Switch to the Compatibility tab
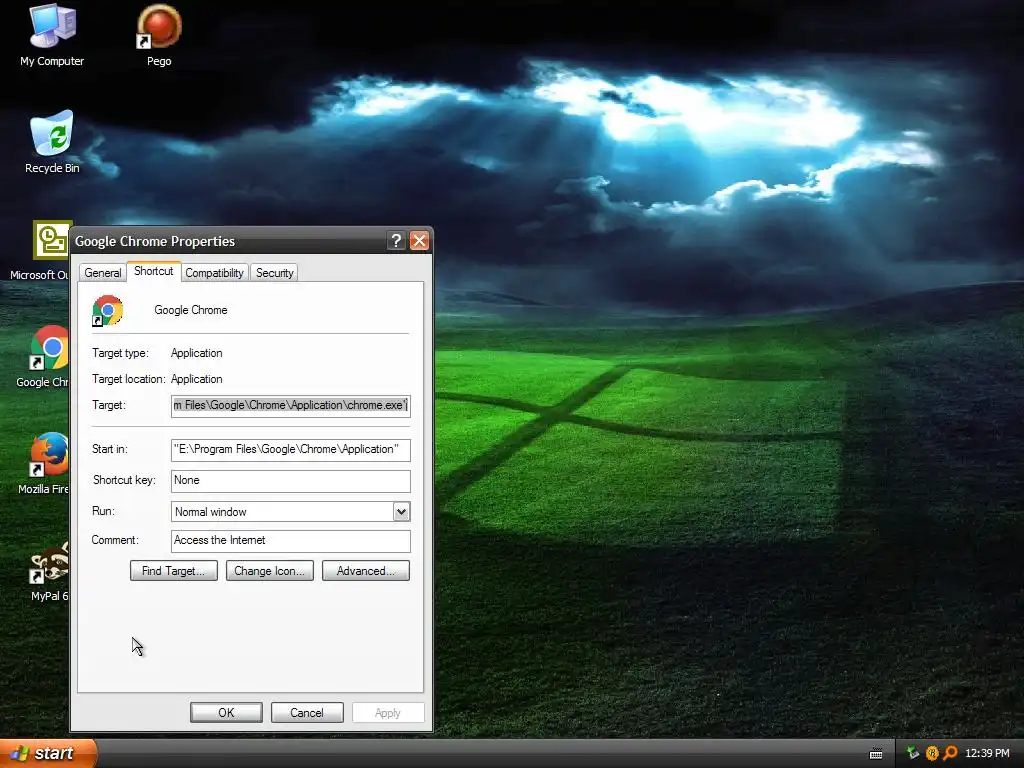The image size is (1024, 768). pos(214,273)
